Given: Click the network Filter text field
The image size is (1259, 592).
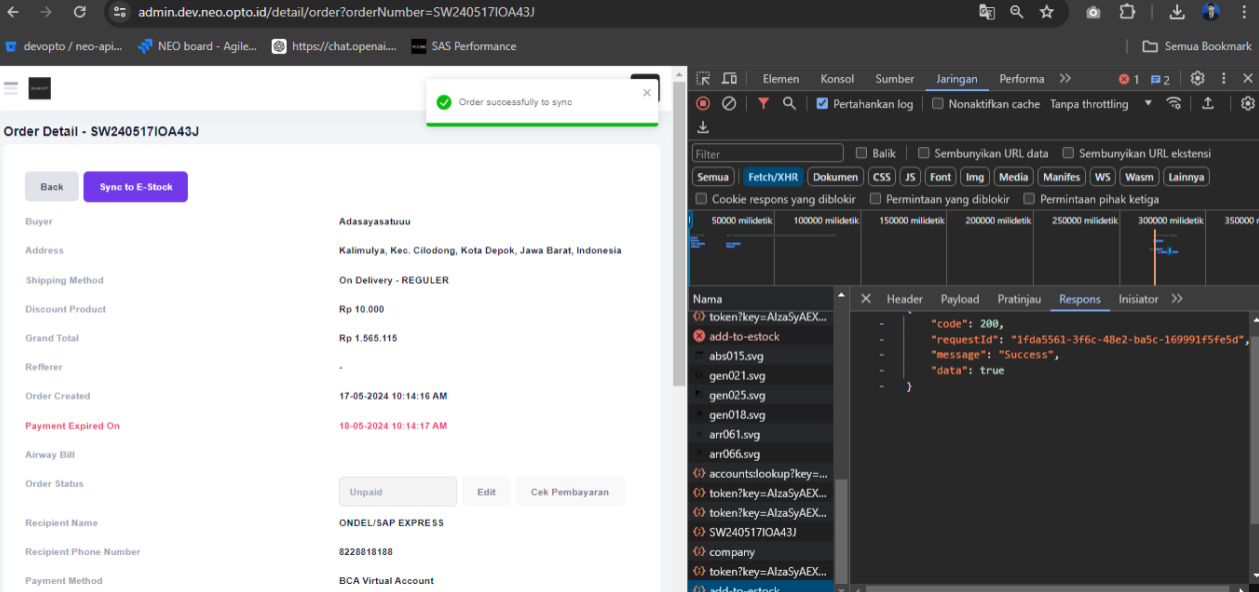Looking at the screenshot, I should click(767, 154).
